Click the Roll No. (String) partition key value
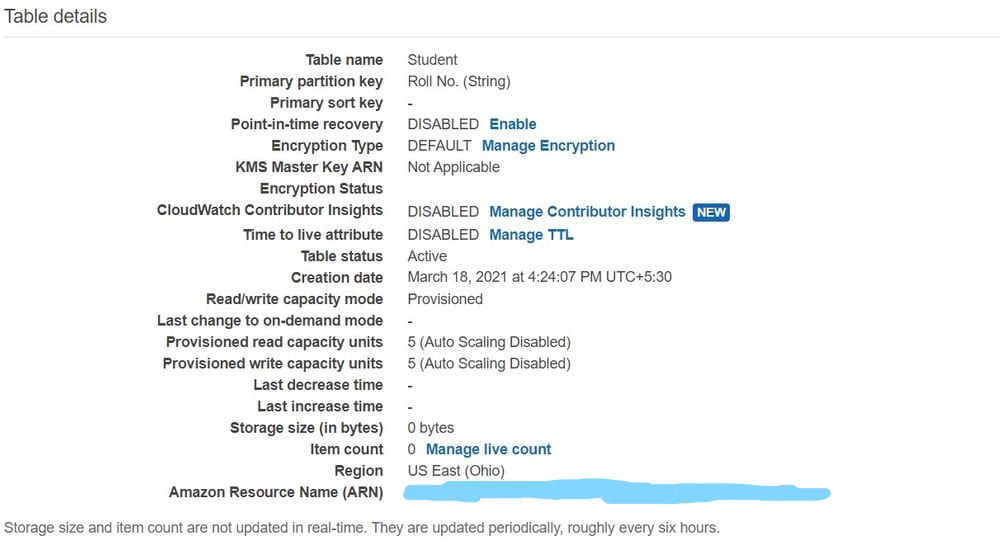Screen dimensions: 1000x550 [x=459, y=81]
